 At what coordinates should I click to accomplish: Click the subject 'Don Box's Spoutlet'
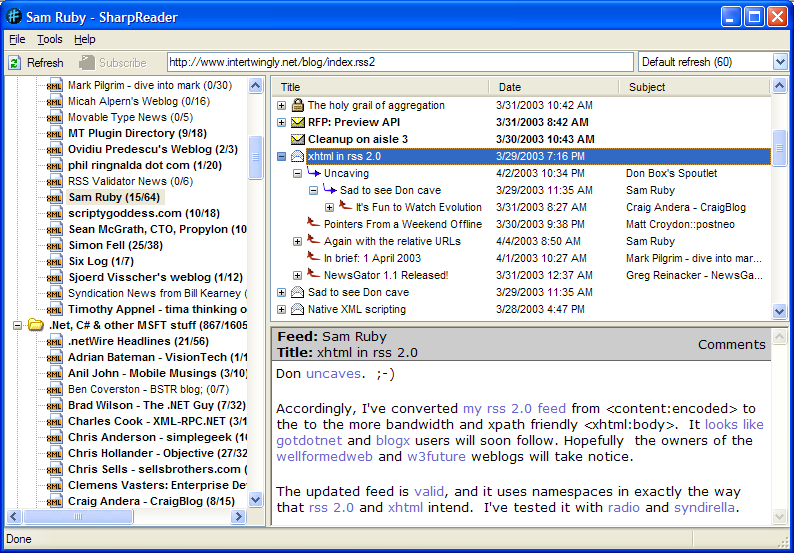tap(671, 173)
